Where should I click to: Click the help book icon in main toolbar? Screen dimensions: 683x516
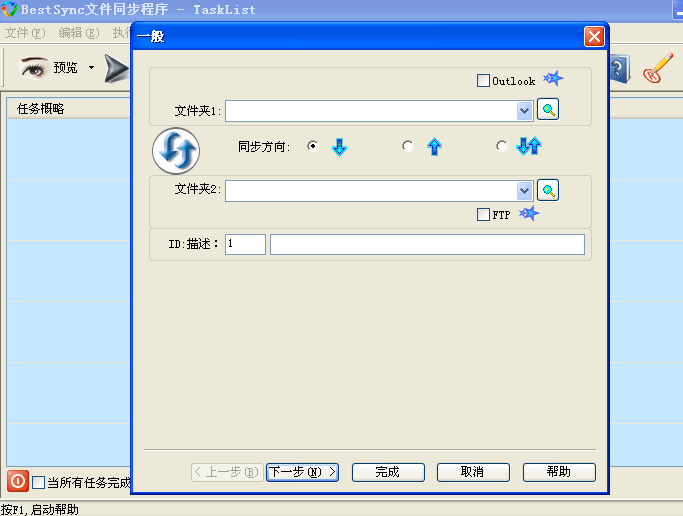click(619, 69)
